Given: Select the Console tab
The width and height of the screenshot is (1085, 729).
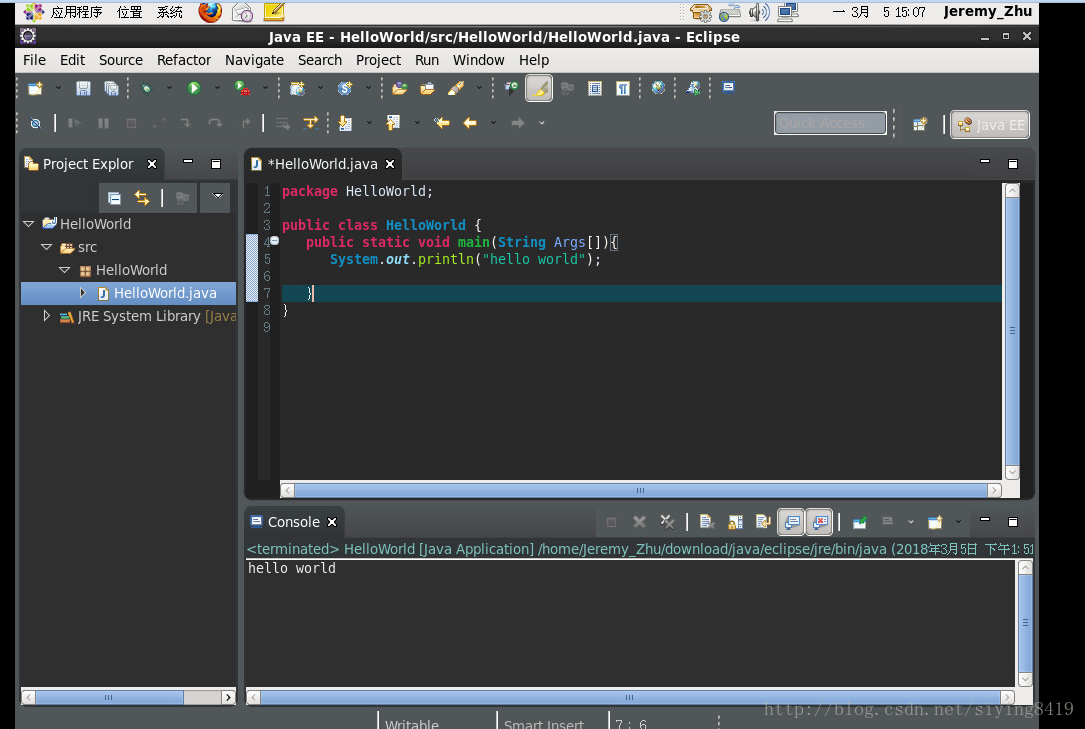Looking at the screenshot, I should [293, 522].
